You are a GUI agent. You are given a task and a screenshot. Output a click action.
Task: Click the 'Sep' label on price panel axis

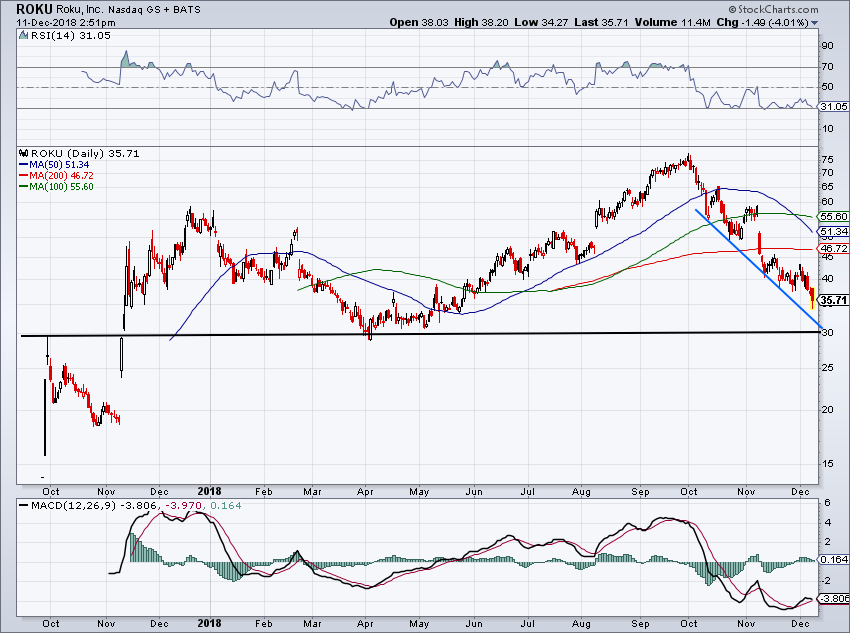pyautogui.click(x=640, y=492)
